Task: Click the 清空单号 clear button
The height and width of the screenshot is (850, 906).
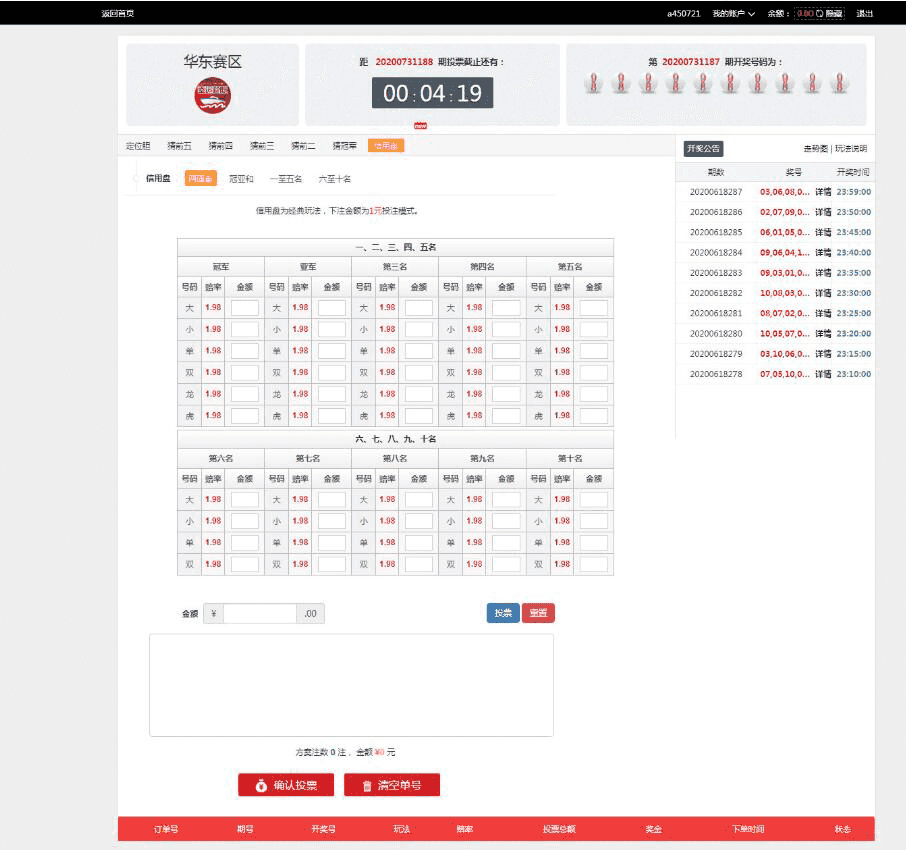Action: [x=392, y=785]
